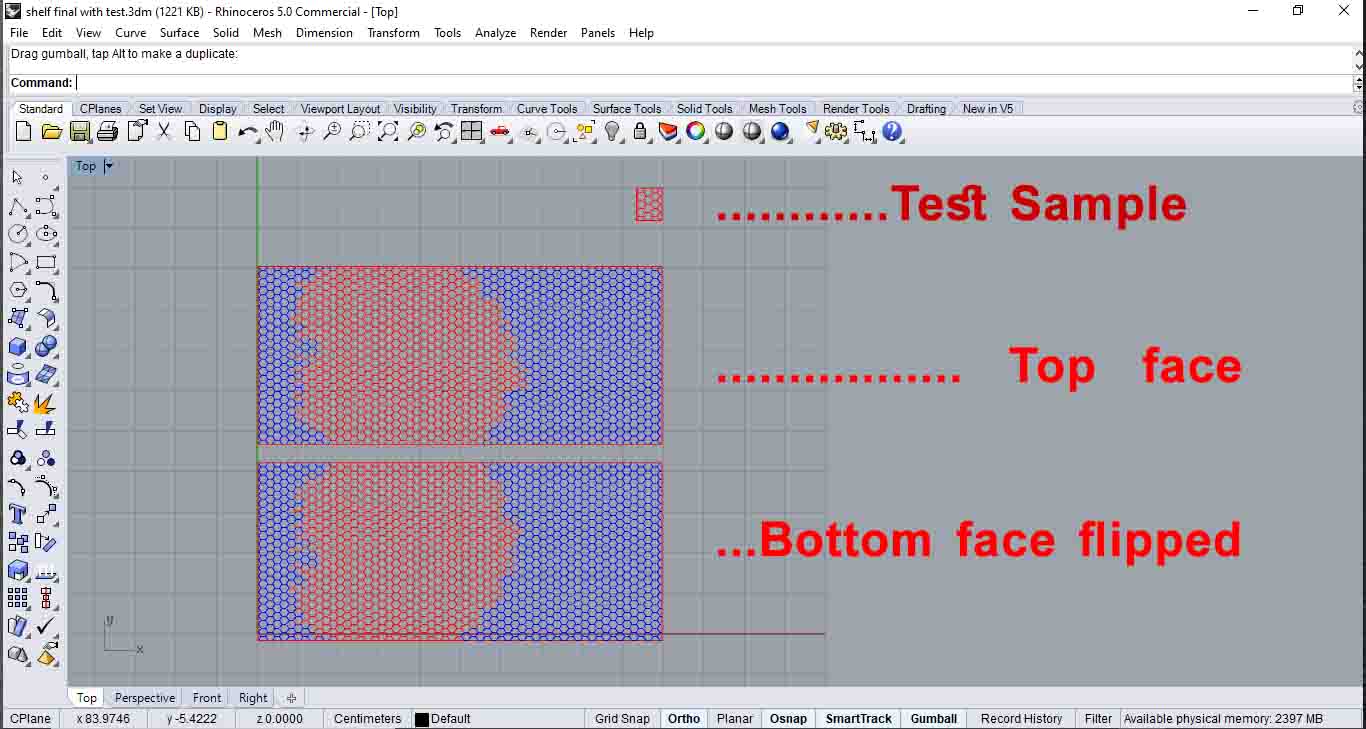Add a viewport tab with plus icon
The width and height of the screenshot is (1366, 729).
click(x=291, y=698)
